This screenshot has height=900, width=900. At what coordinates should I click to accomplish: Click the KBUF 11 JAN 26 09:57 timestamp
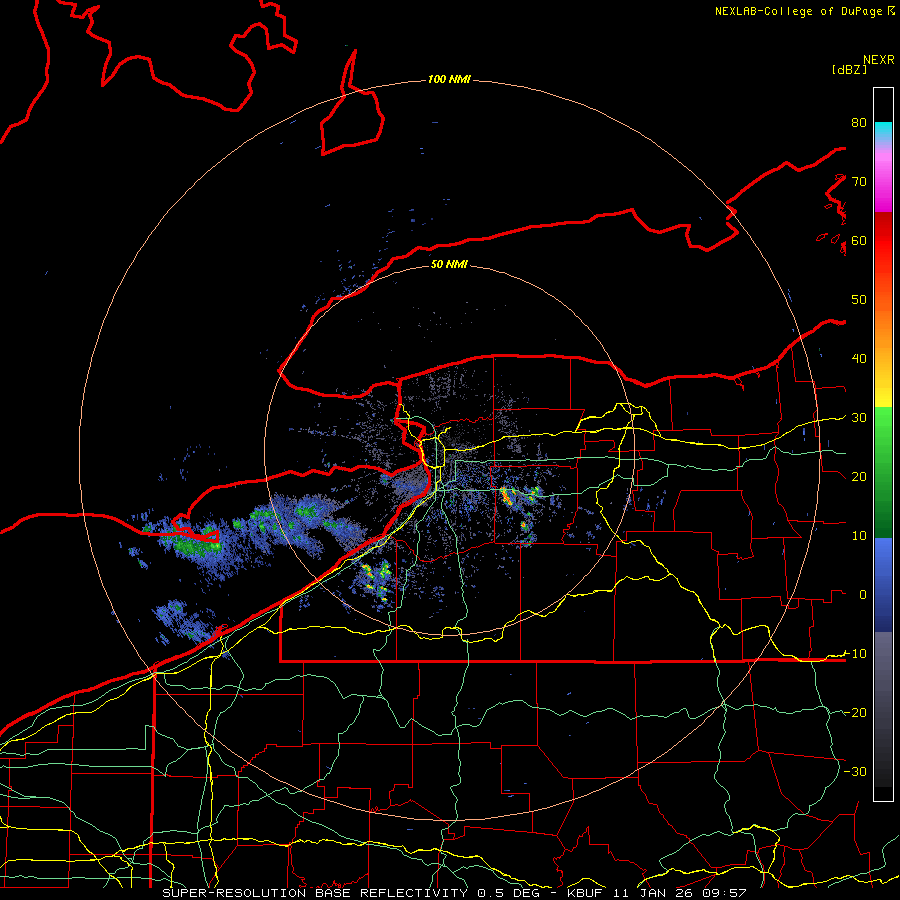click(657, 893)
